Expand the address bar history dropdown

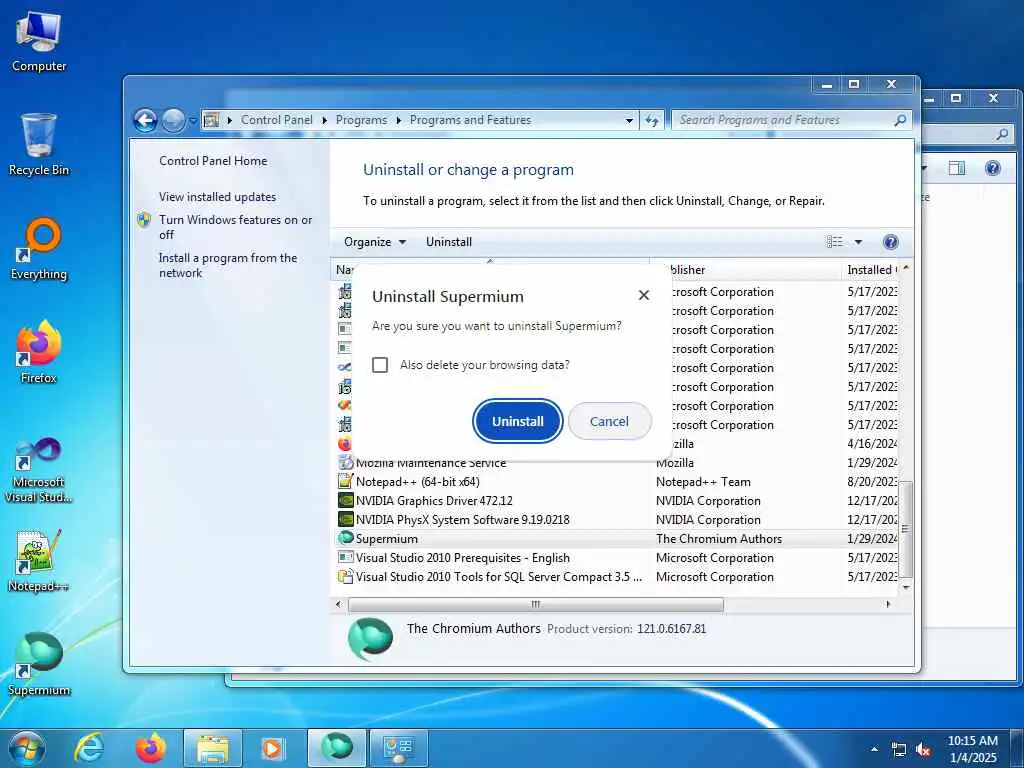pos(629,120)
